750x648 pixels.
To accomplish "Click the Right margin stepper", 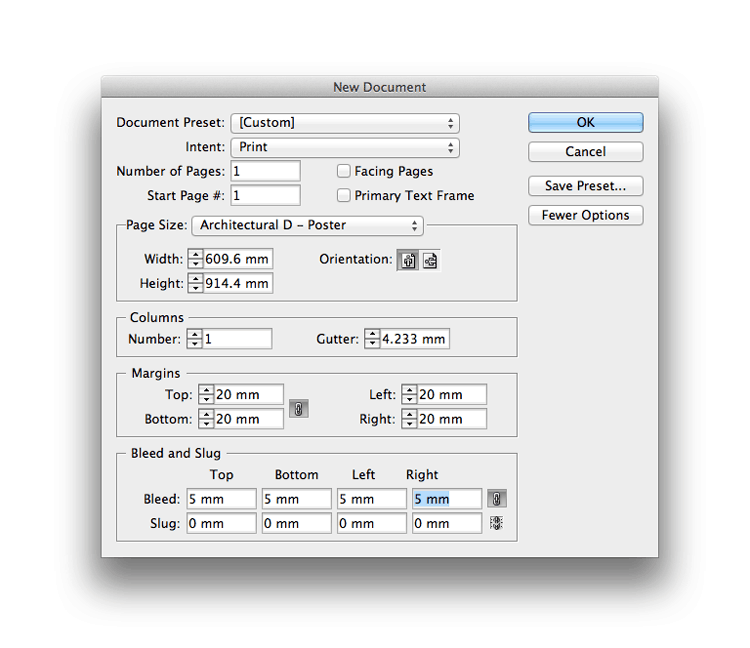I will 409,419.
